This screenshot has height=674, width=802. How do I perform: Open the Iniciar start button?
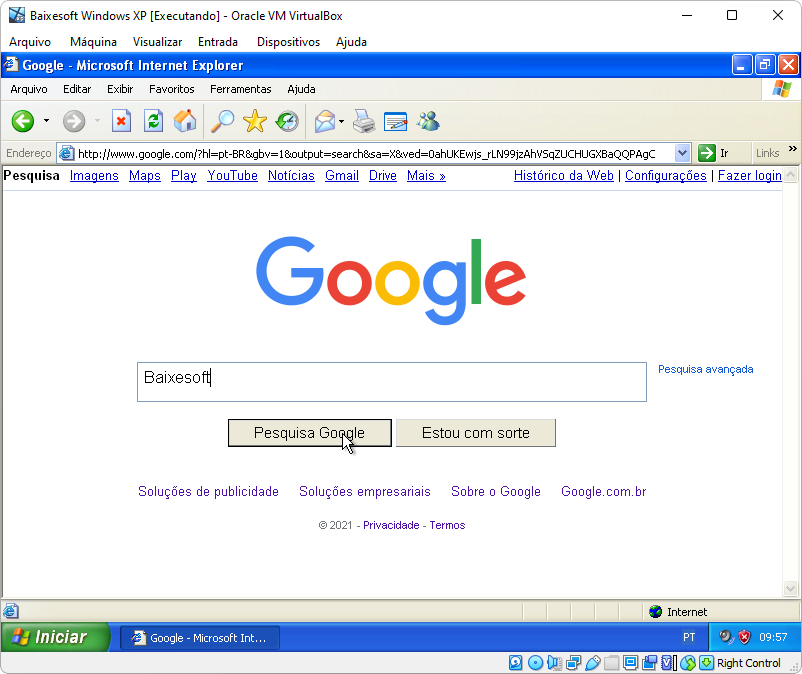tap(55, 637)
